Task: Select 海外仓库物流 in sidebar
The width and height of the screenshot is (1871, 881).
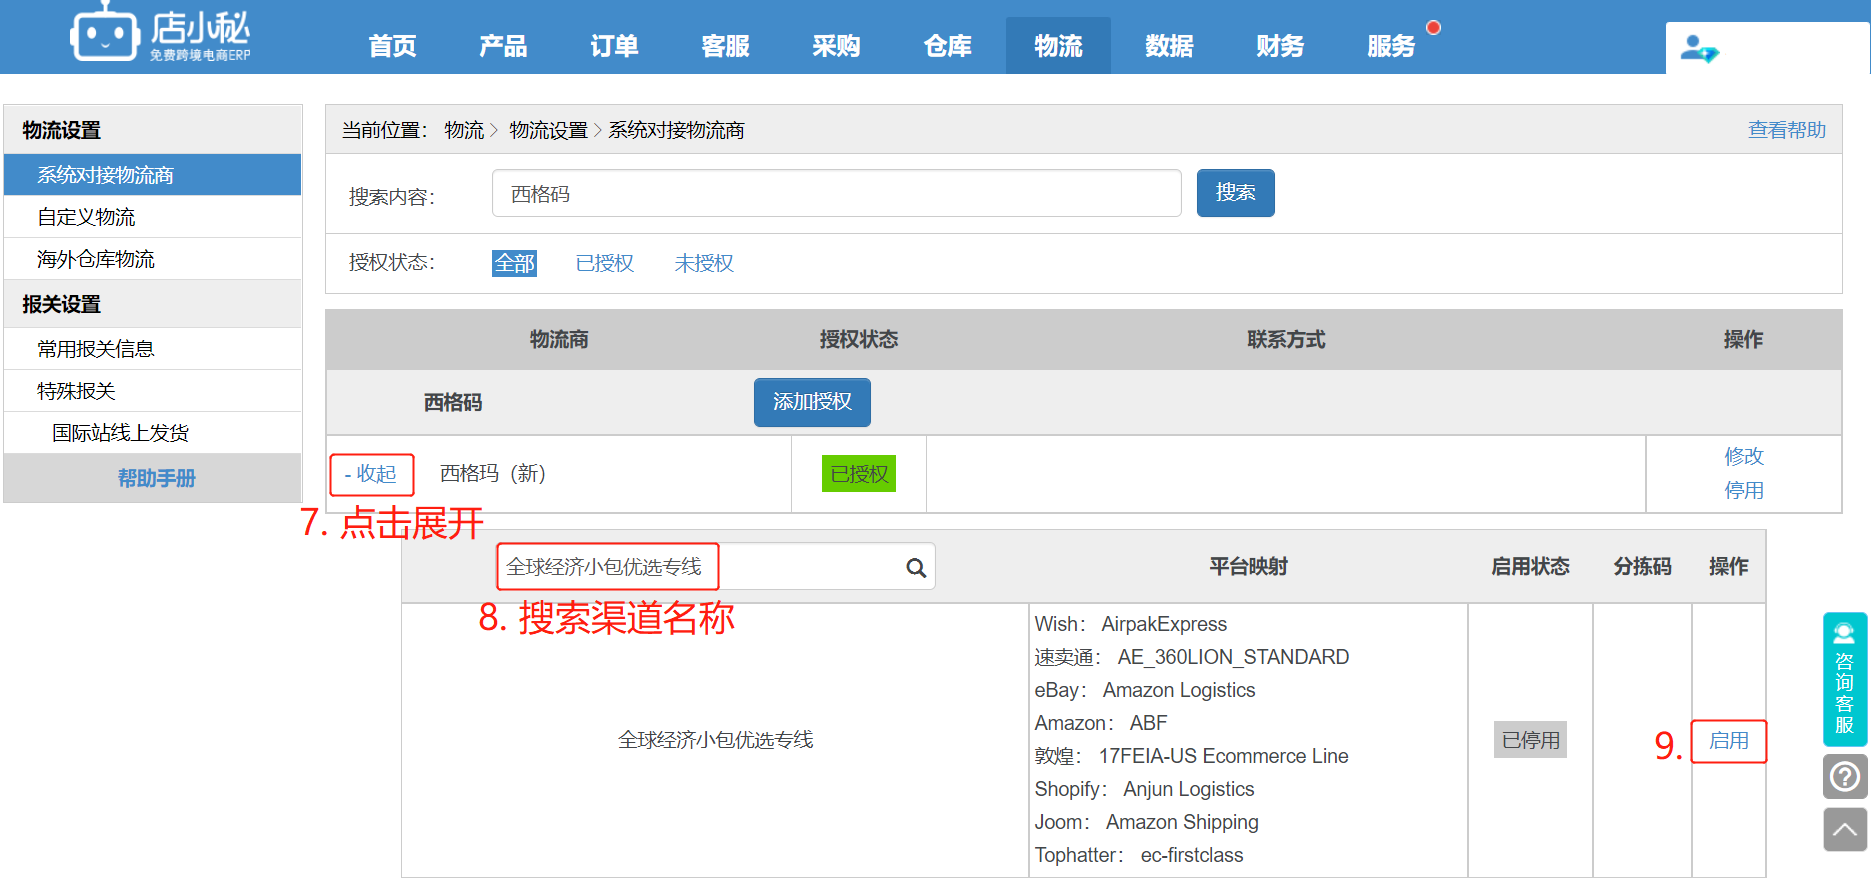Action: click(152, 259)
